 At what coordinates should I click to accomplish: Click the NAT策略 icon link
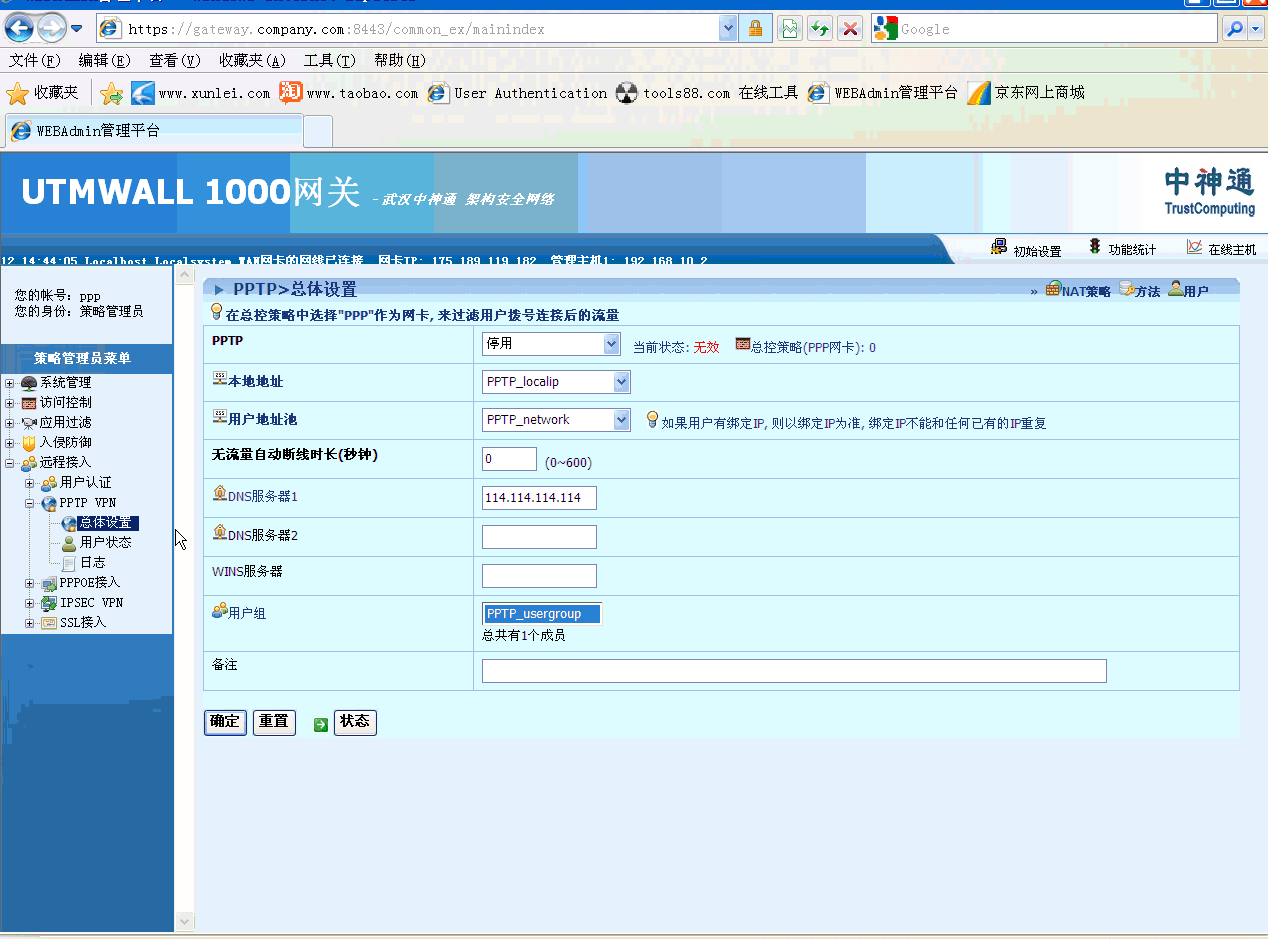pyautogui.click(x=1053, y=290)
